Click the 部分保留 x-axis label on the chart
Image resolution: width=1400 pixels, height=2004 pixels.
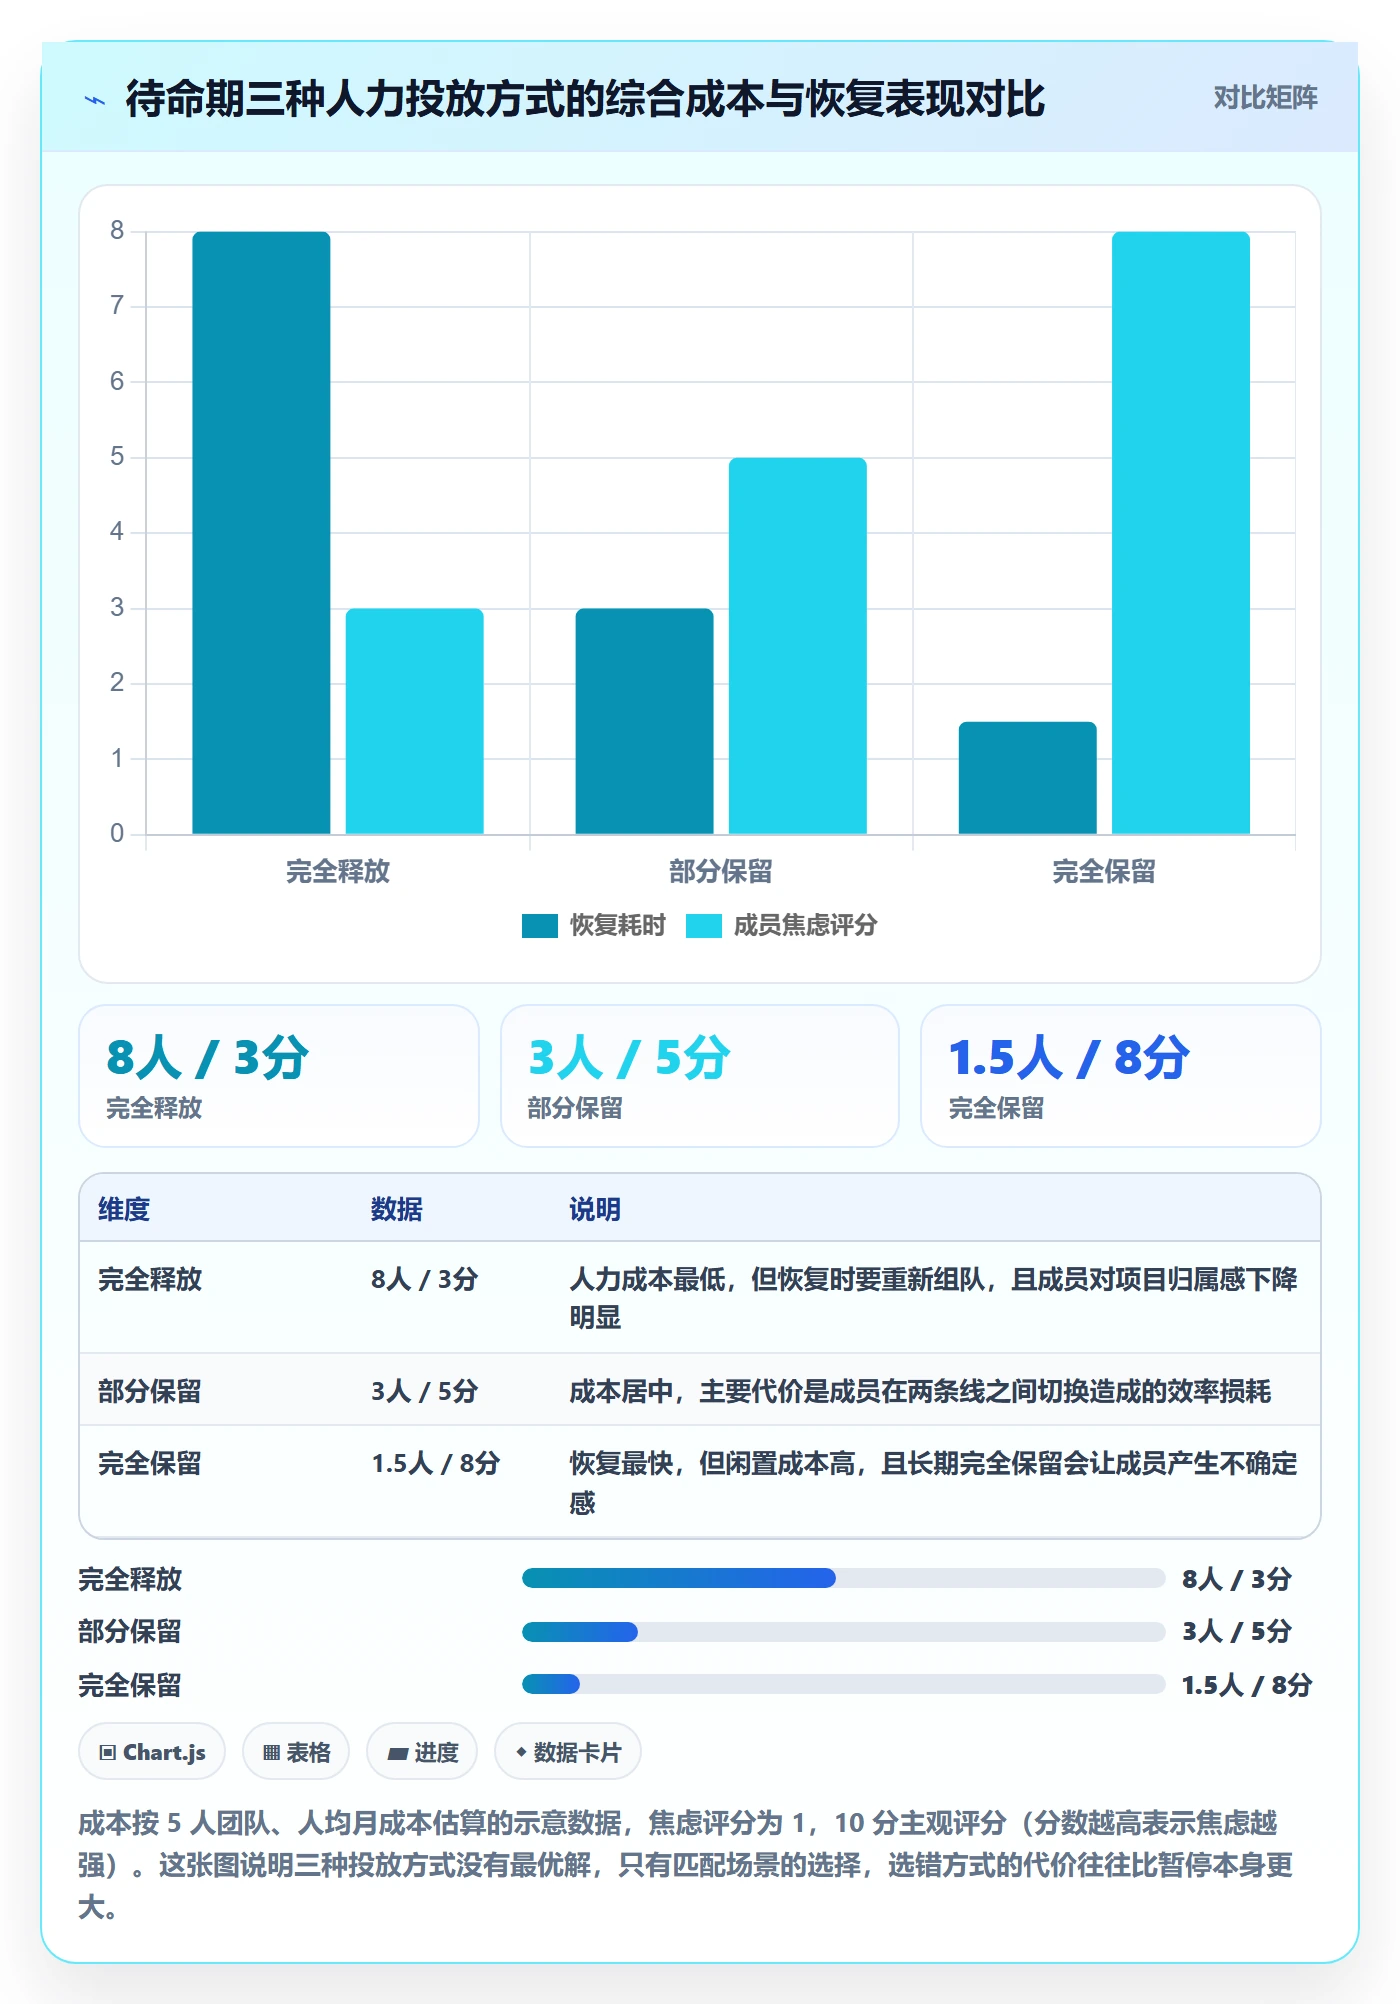coord(721,871)
